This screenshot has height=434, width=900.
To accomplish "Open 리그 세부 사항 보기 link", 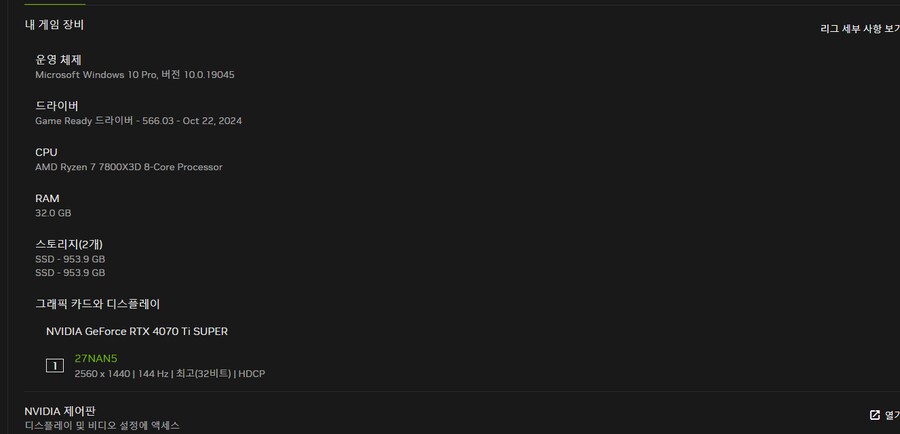I will tap(859, 30).
